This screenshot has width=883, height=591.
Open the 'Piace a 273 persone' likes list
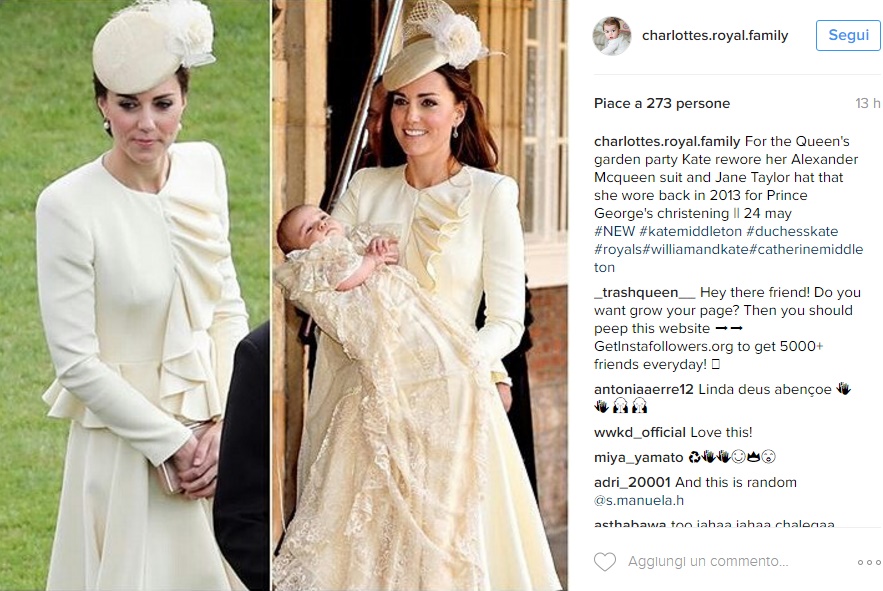pos(662,104)
